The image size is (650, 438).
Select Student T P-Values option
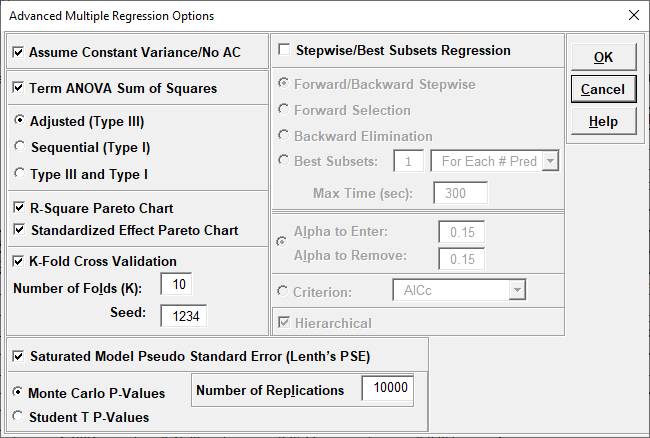click(18, 416)
